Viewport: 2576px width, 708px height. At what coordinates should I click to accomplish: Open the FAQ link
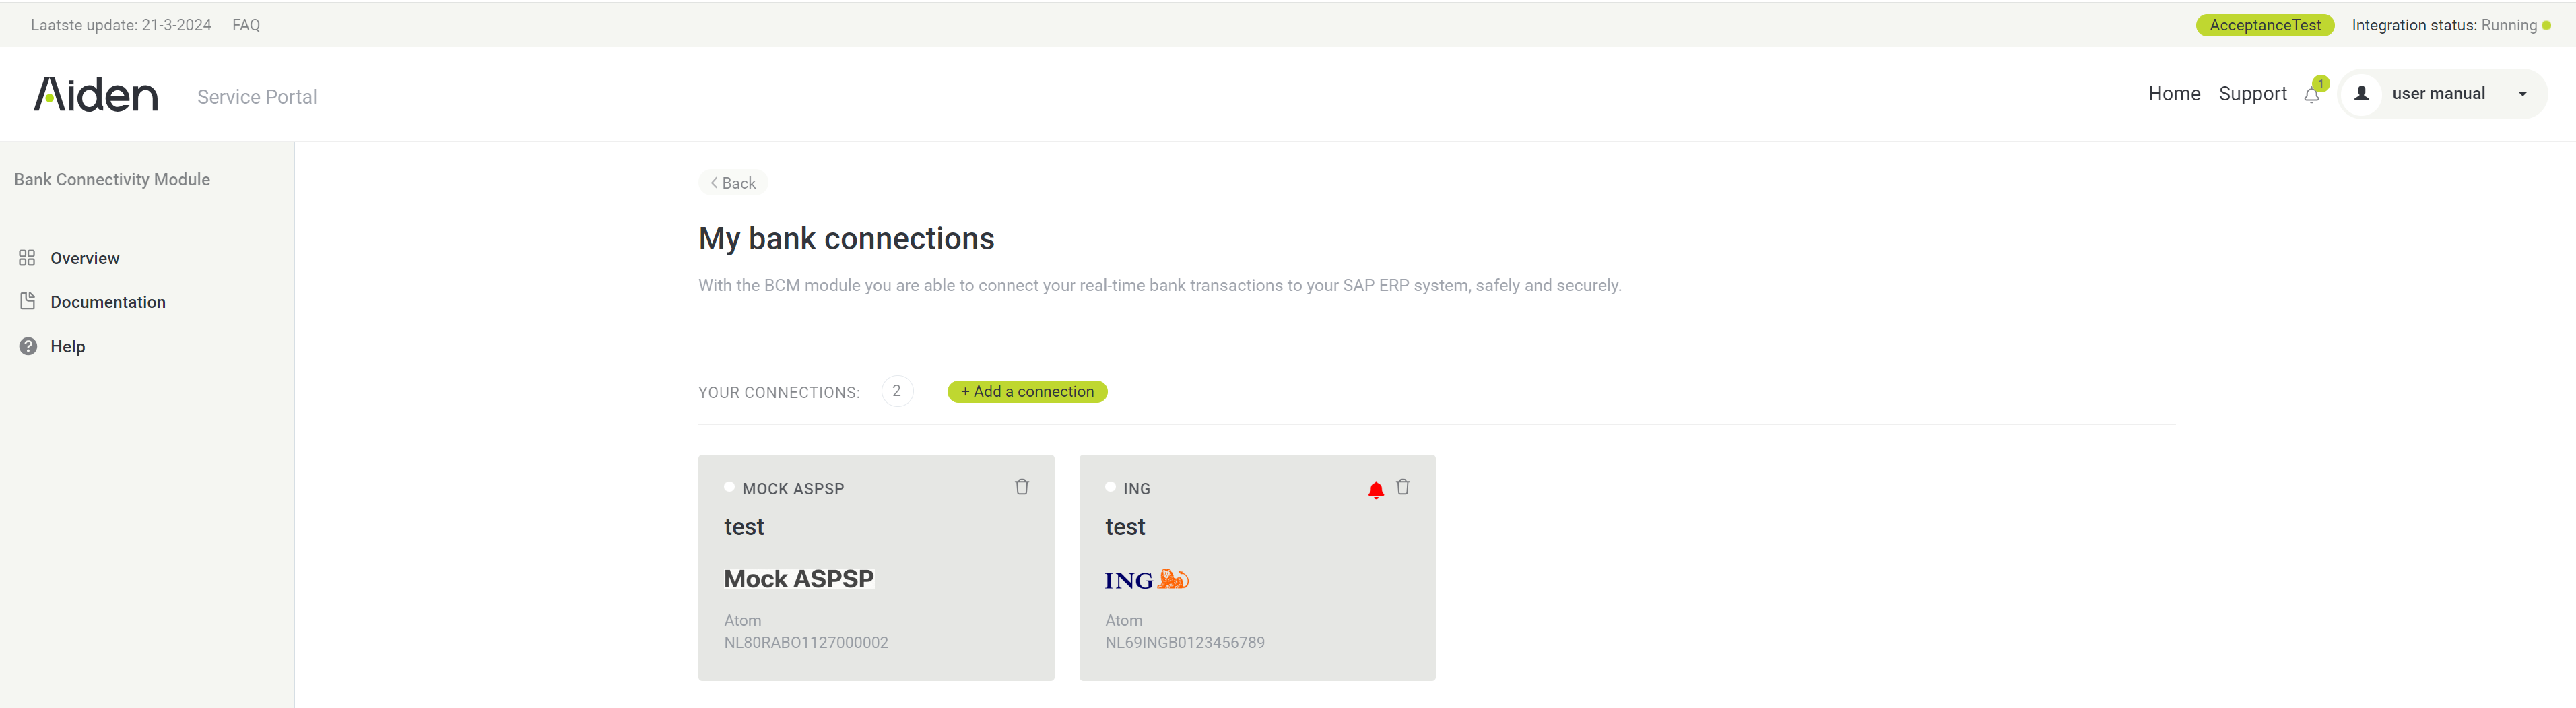[x=246, y=25]
